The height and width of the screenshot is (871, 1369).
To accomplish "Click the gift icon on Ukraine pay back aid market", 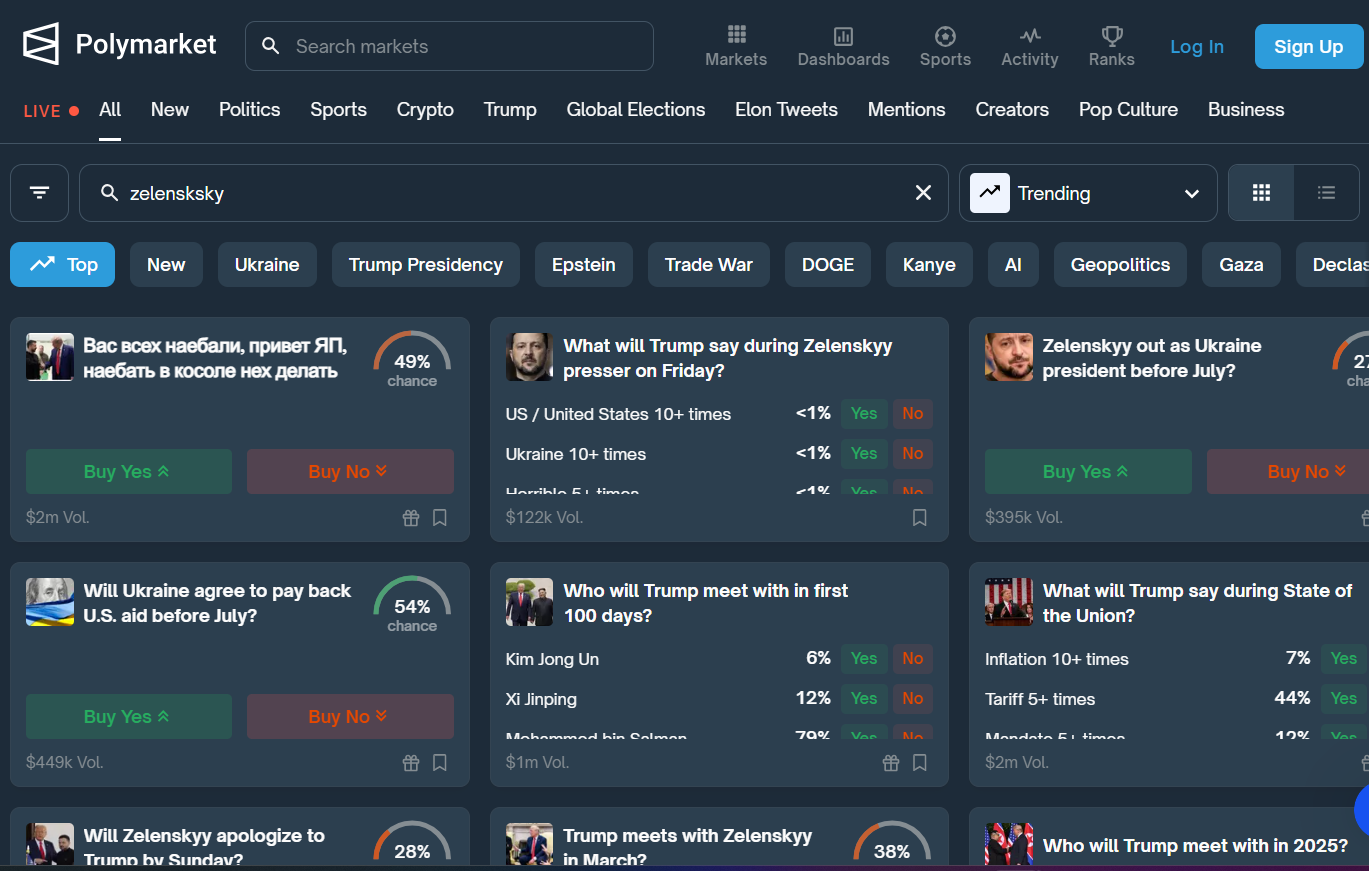I will coord(411,763).
